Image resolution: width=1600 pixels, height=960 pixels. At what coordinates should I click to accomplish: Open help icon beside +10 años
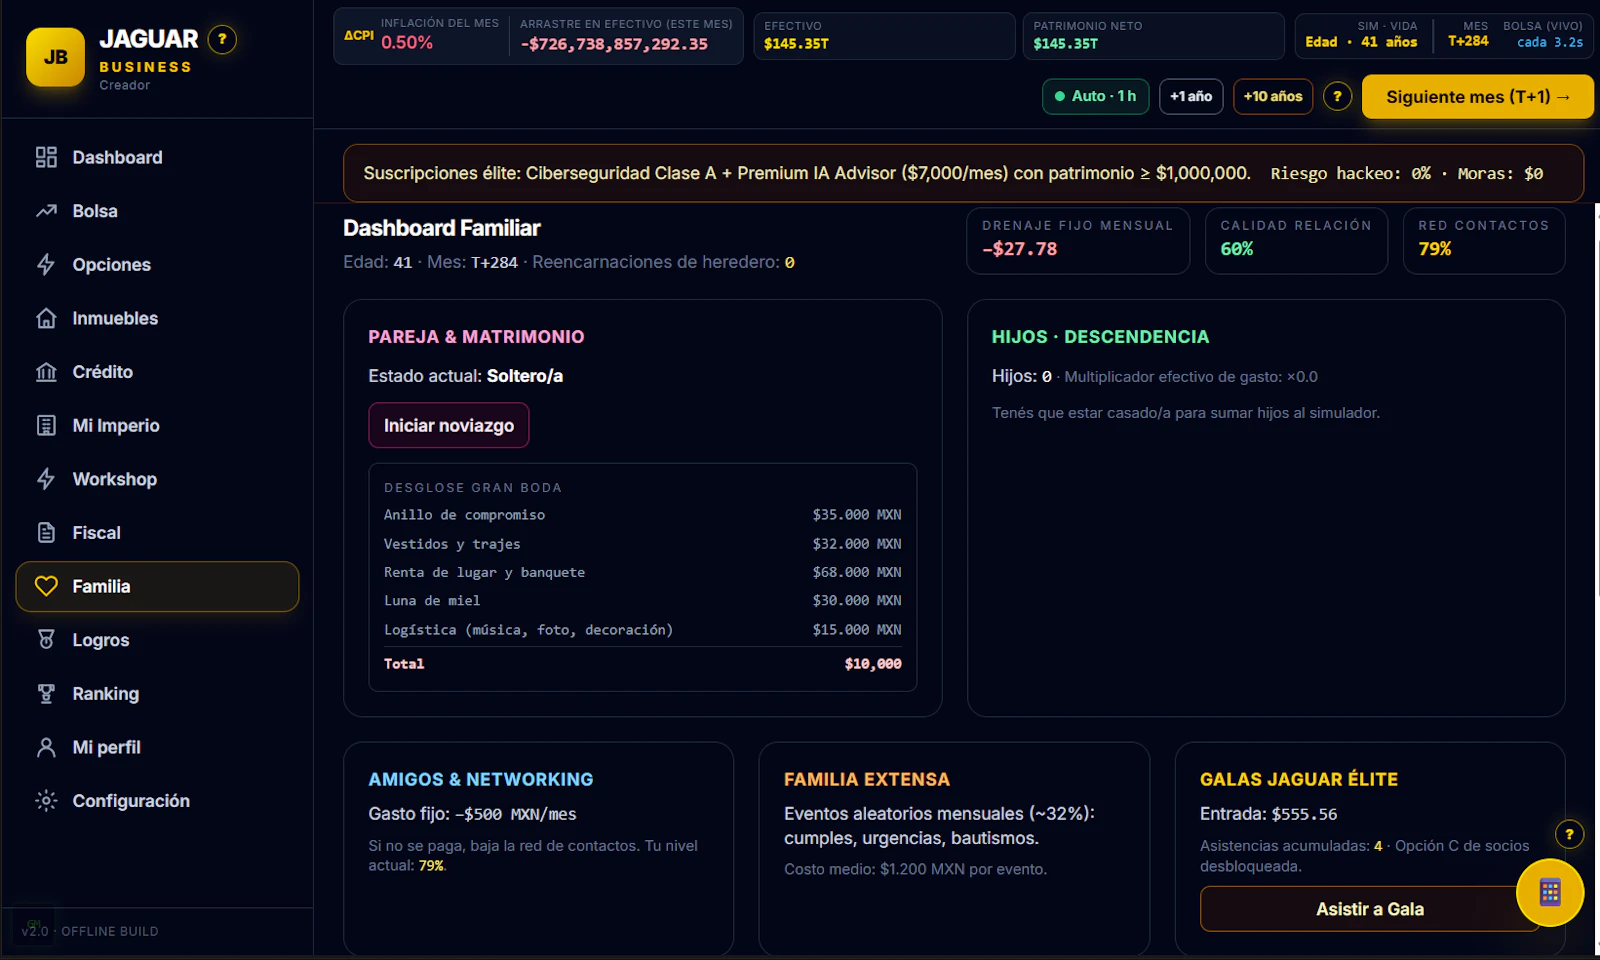1337,96
